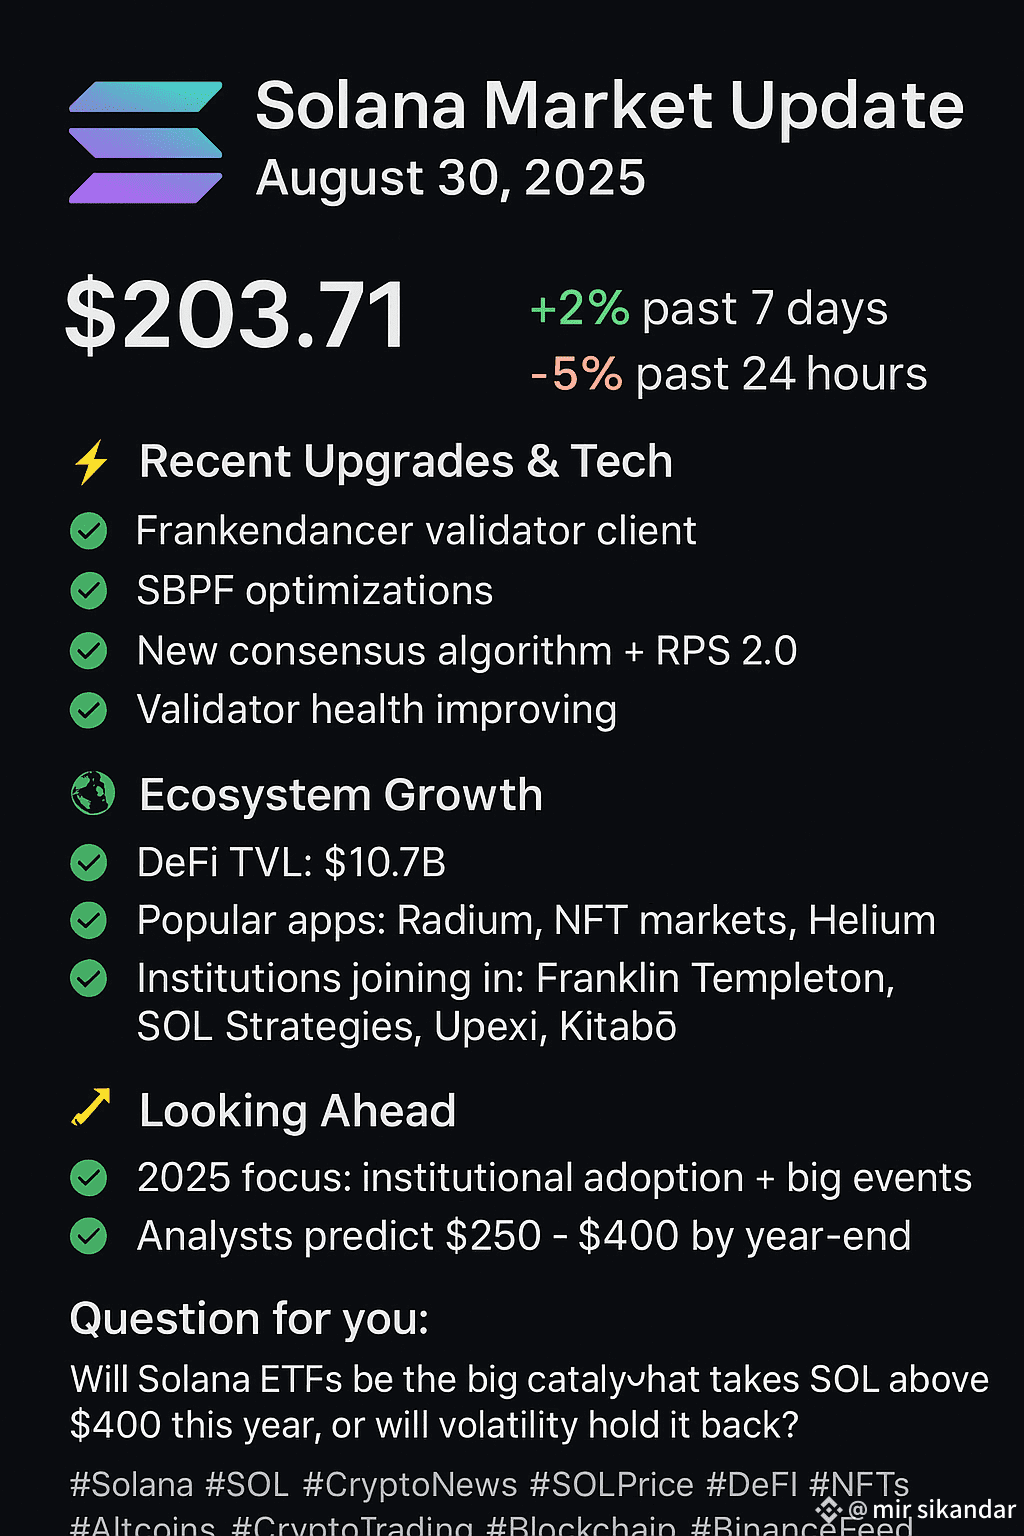Click the yellow arrow Looking Ahead icon
This screenshot has height=1536, width=1024.
pos(91,1107)
